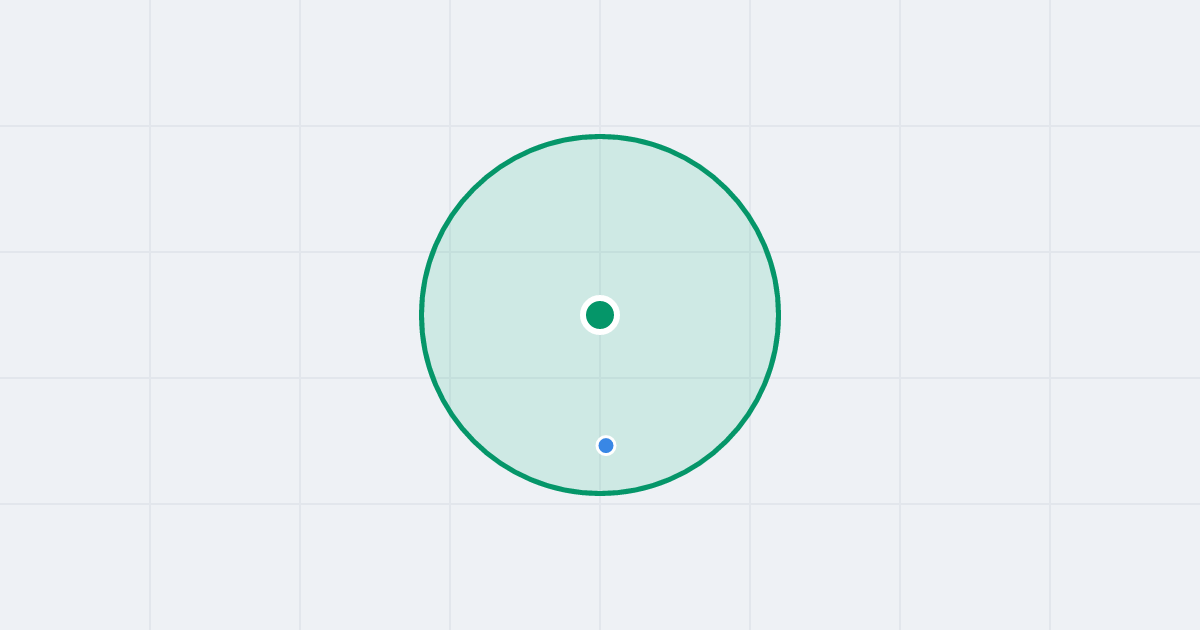Click the bottommost point of the green circle outline
This screenshot has width=1200, height=630.
pos(600,493)
